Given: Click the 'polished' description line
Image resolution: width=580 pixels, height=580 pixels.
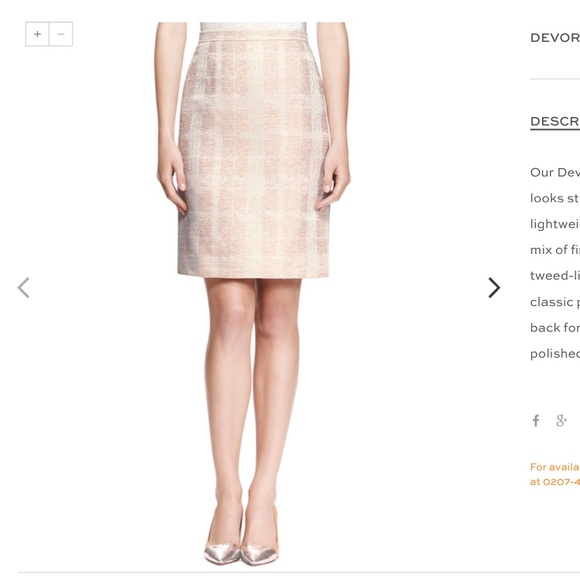Looking at the screenshot, I should (x=555, y=354).
